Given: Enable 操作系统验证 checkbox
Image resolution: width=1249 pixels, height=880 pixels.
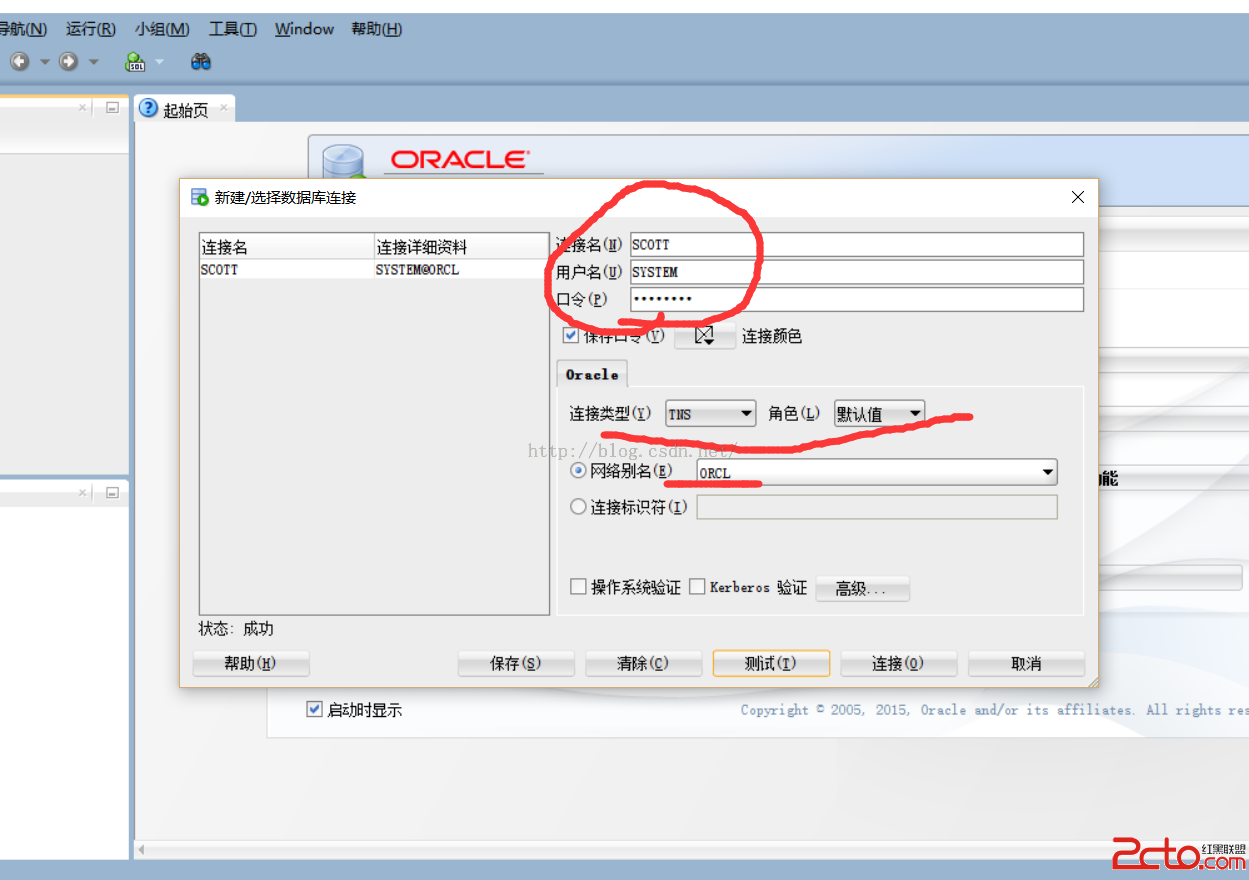Looking at the screenshot, I should pyautogui.click(x=578, y=587).
